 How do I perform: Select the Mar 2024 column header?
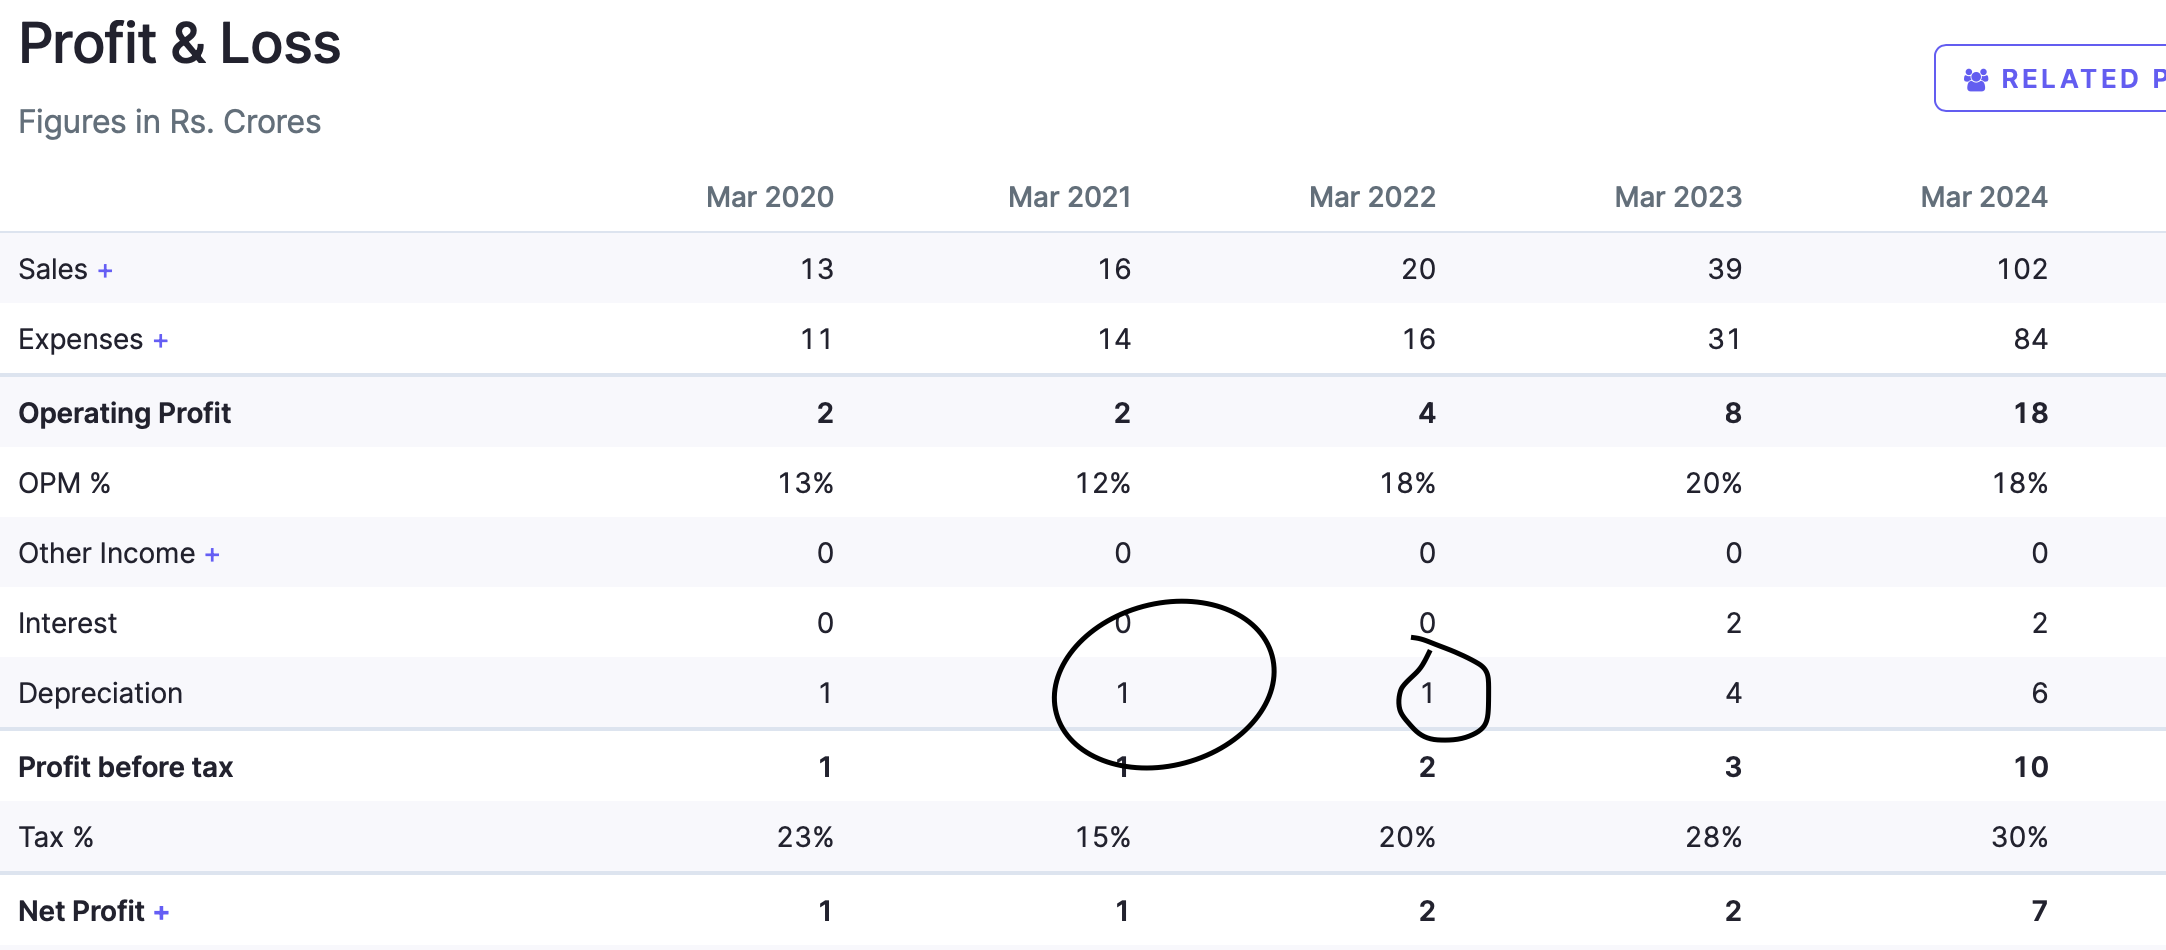tap(1984, 197)
